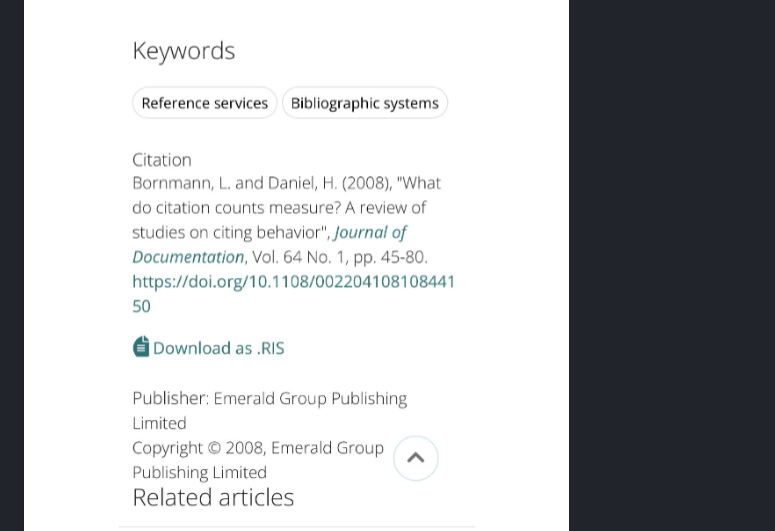Image resolution: width=775 pixels, height=531 pixels.
Task: Click the Publisher: label
Action: click(171, 398)
